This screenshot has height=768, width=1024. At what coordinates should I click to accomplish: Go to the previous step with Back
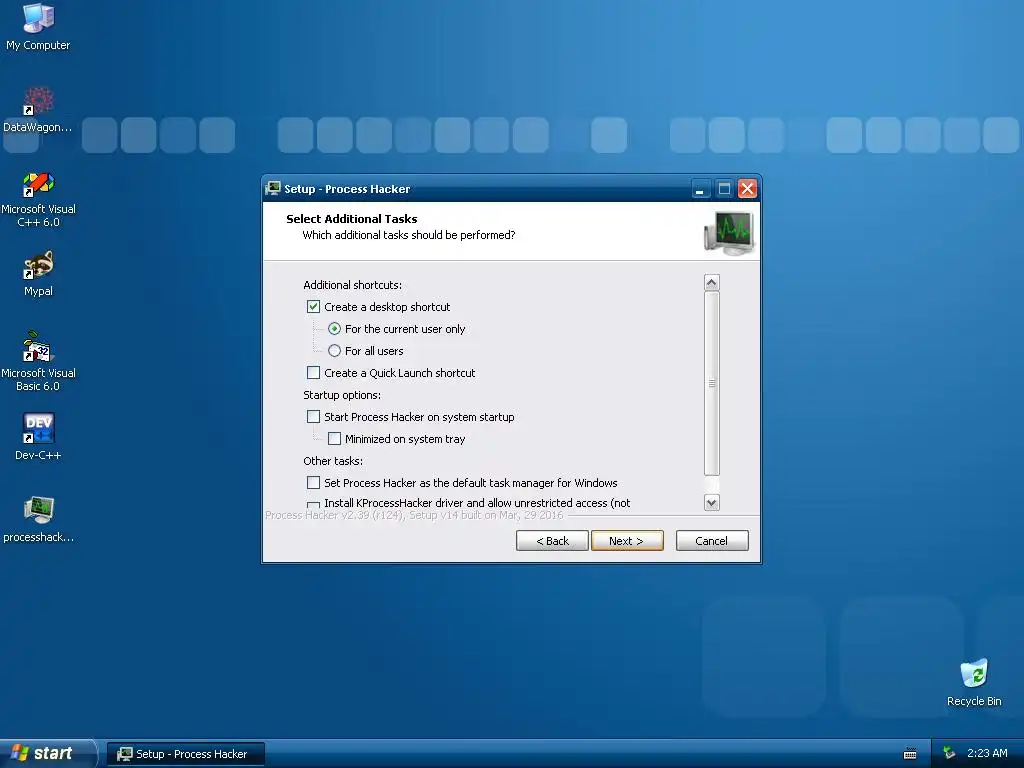click(552, 541)
